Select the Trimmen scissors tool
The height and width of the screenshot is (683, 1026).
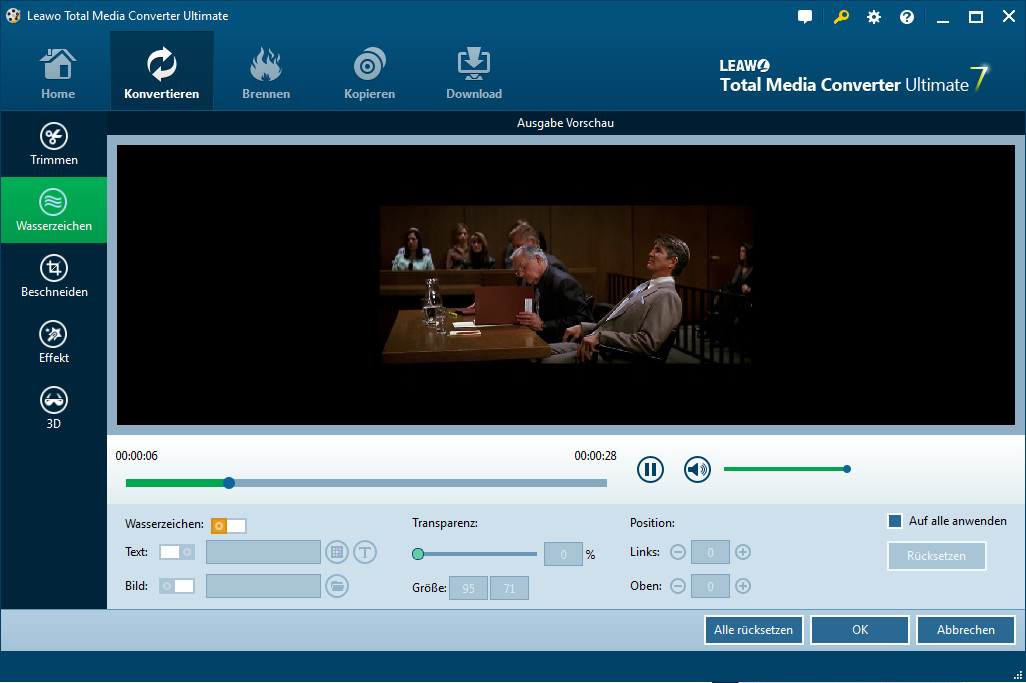54,144
